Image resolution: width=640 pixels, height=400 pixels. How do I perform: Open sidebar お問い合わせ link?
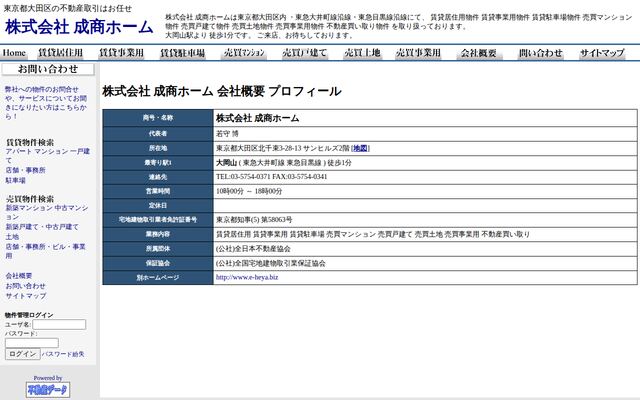point(25,286)
